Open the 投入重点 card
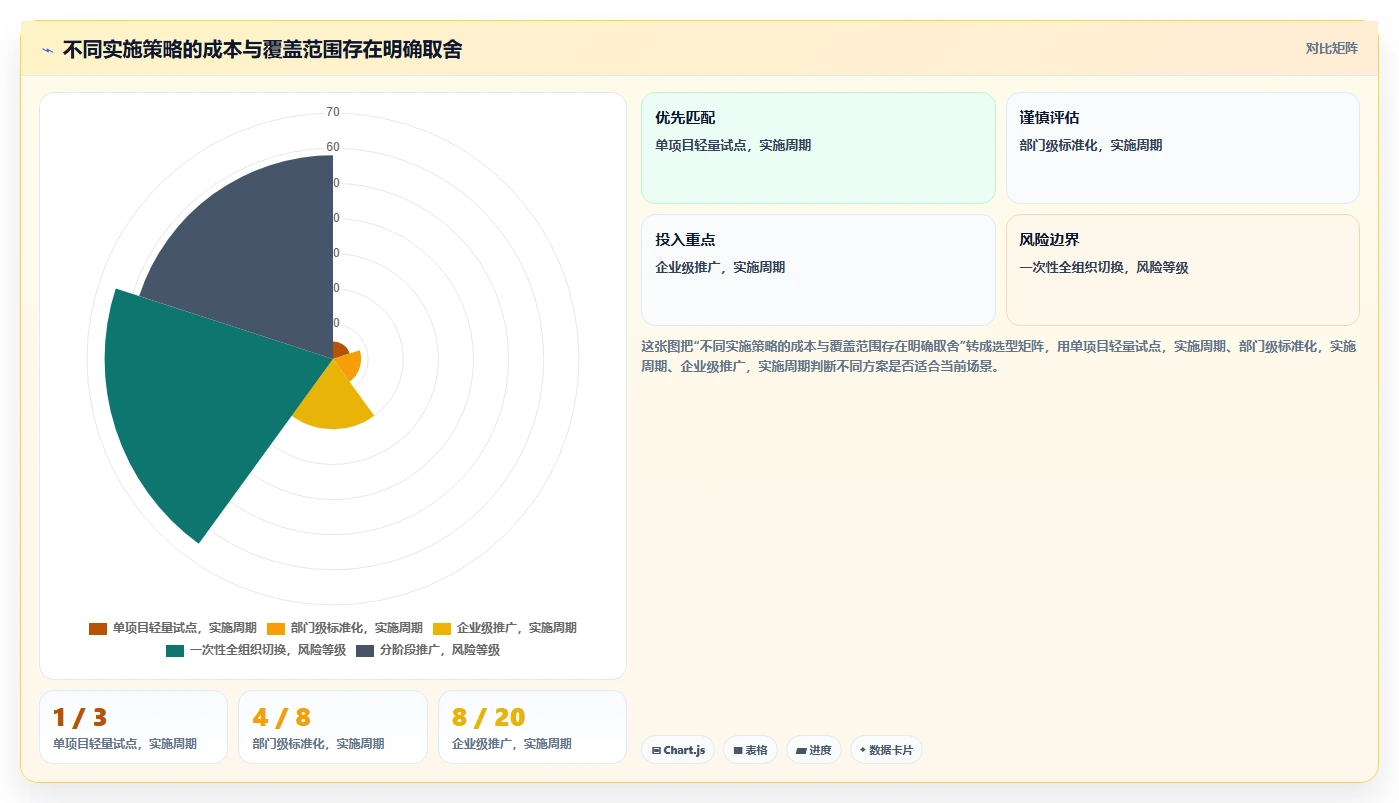Image resolution: width=1399 pixels, height=803 pixels. (818, 270)
